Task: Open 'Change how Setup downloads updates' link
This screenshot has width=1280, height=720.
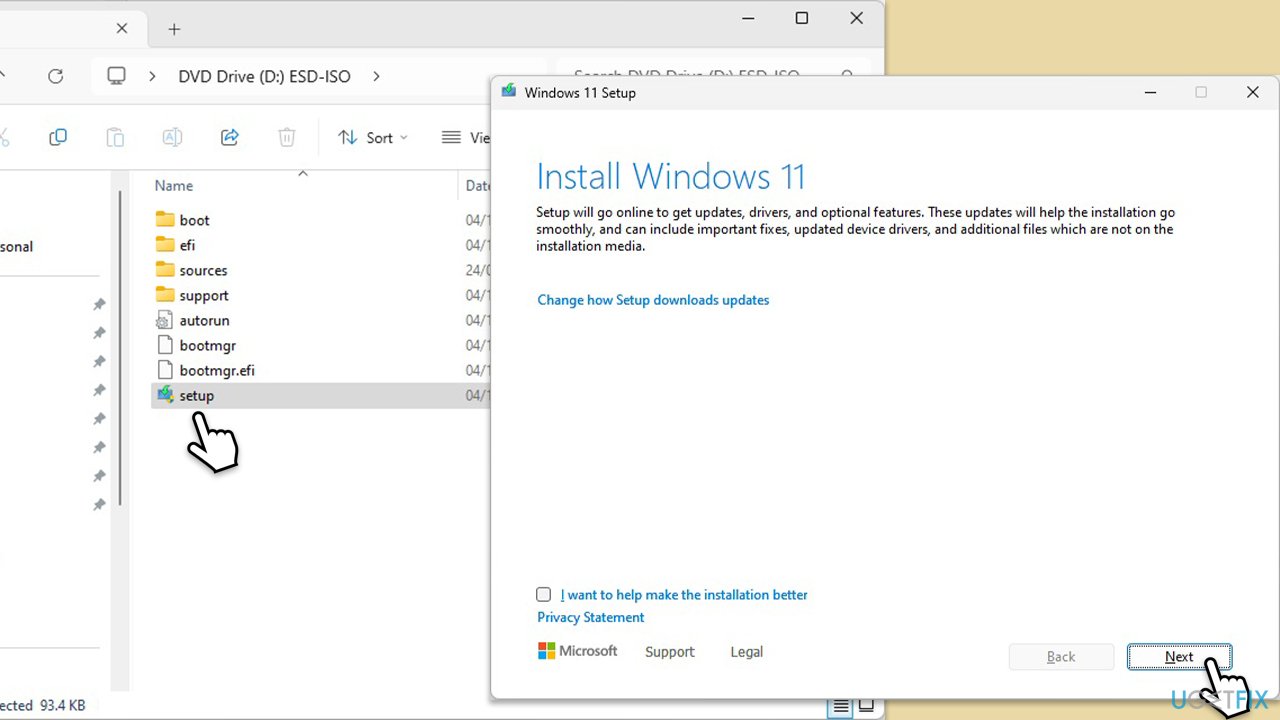Action: [653, 300]
